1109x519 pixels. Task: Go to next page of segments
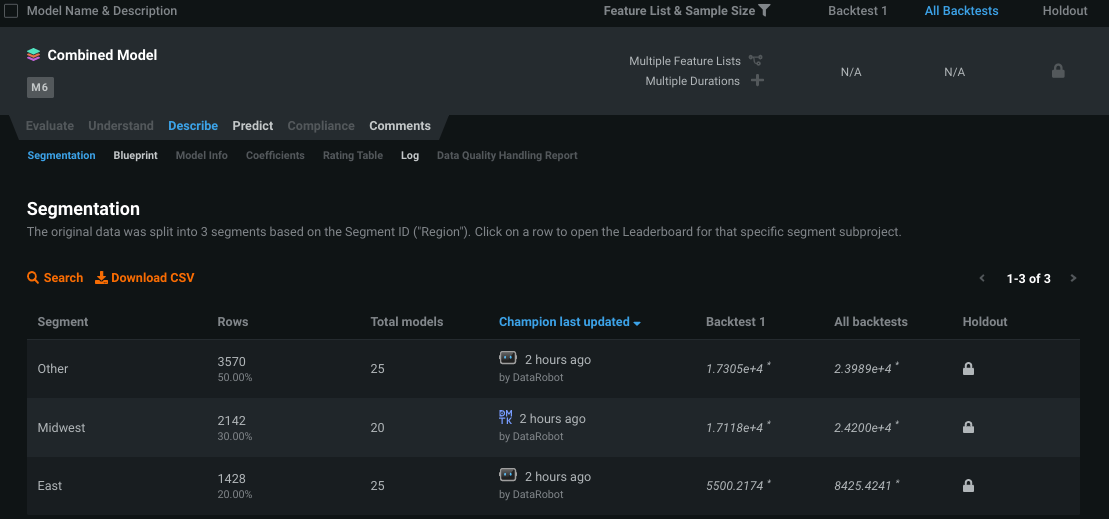1073,278
